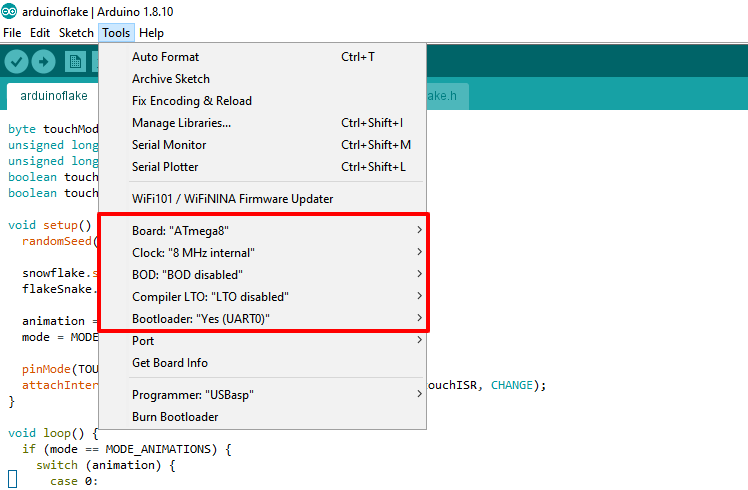Switch to the partially hidden .h tab
748x490 pixels.
[x=447, y=96]
